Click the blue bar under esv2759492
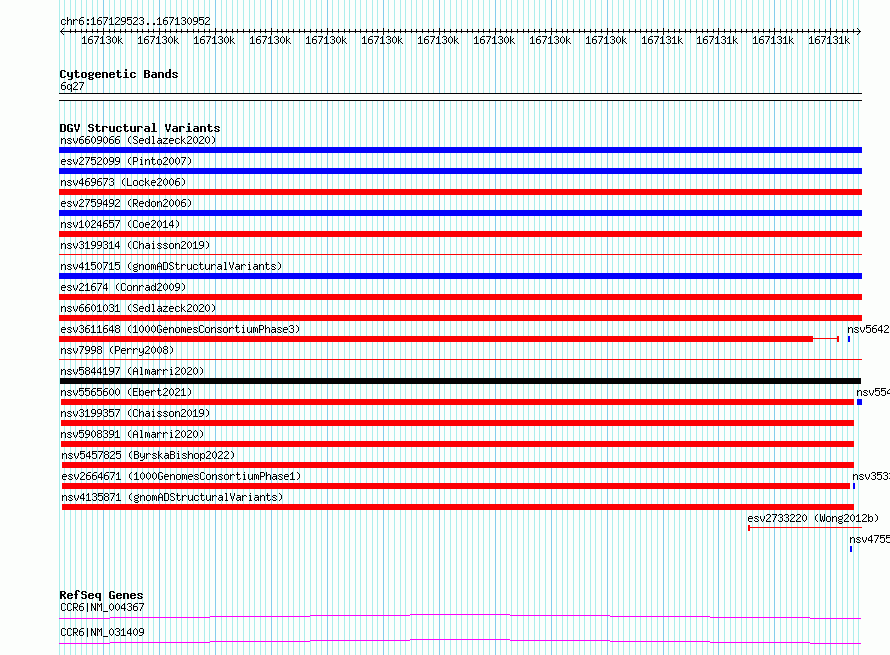The height and width of the screenshot is (655, 890). click(460, 213)
